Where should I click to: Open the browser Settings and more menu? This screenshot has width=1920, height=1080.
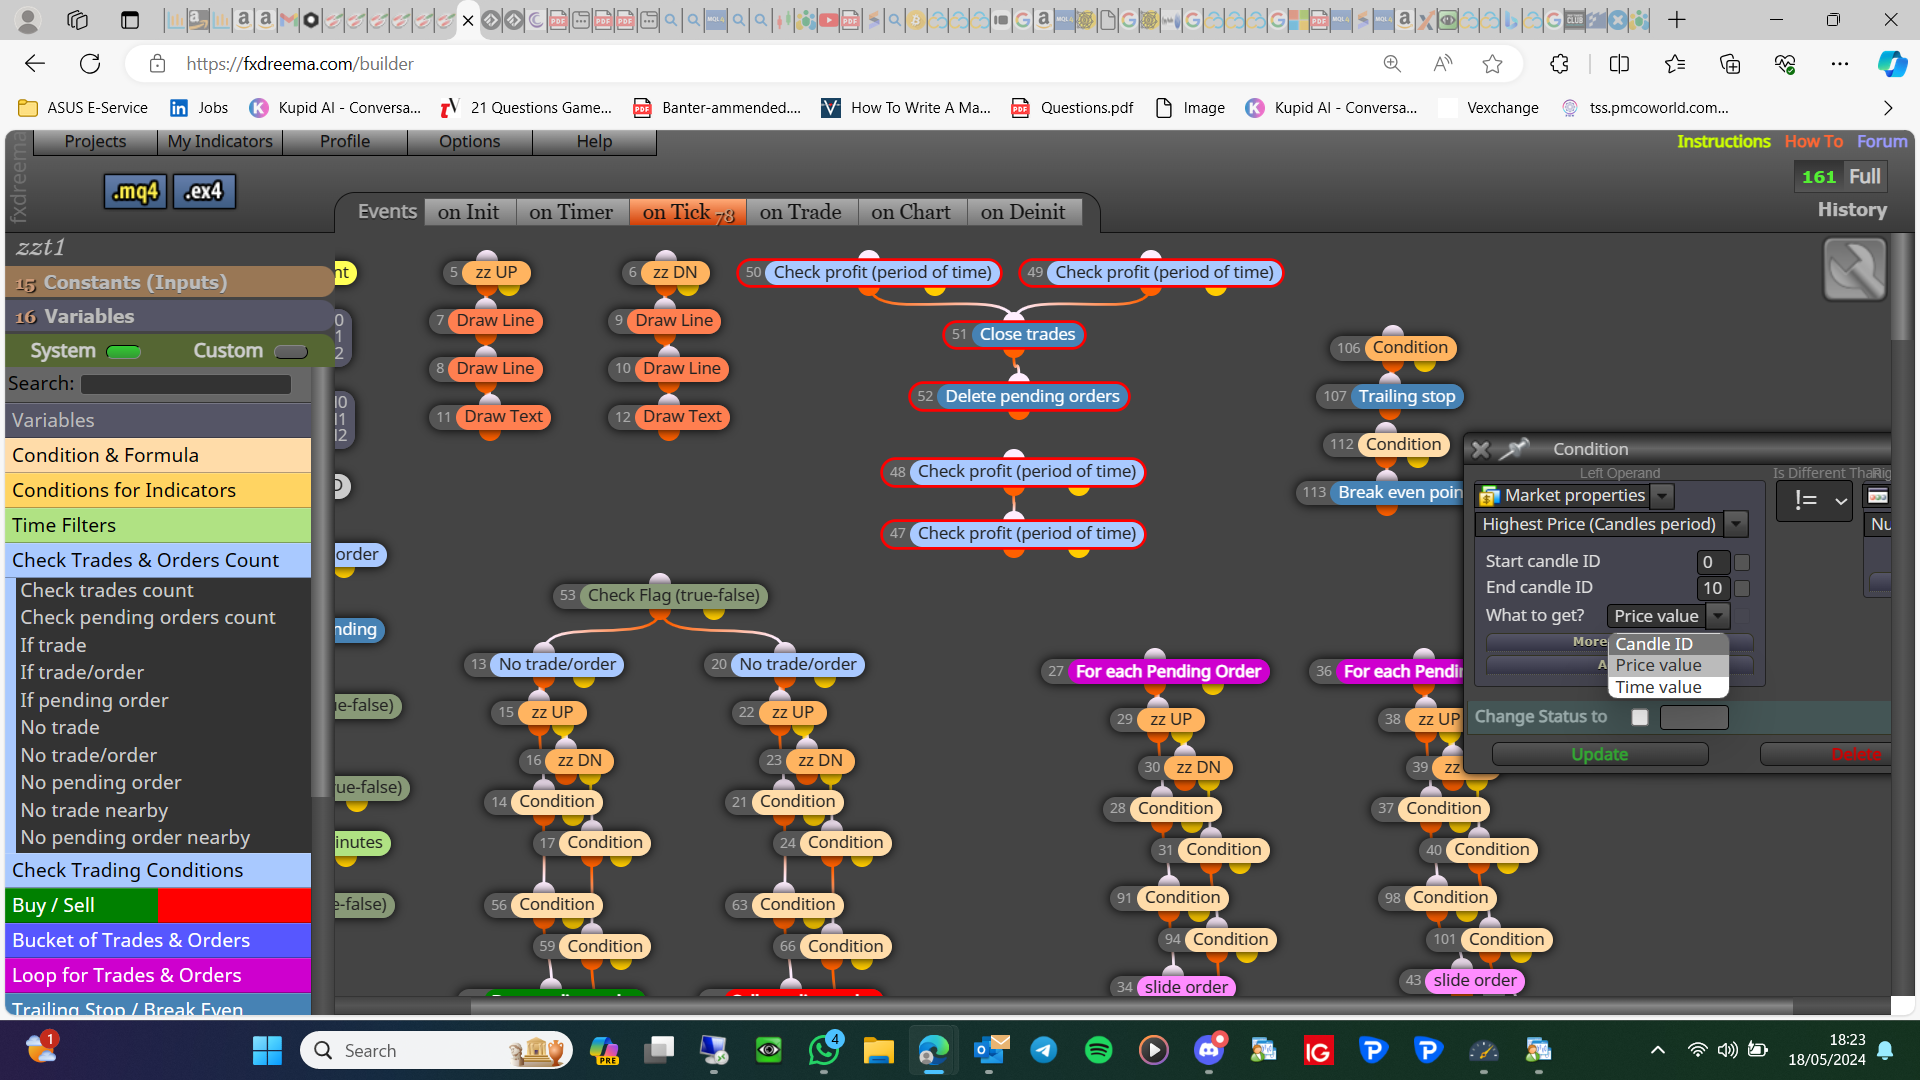coord(1840,64)
